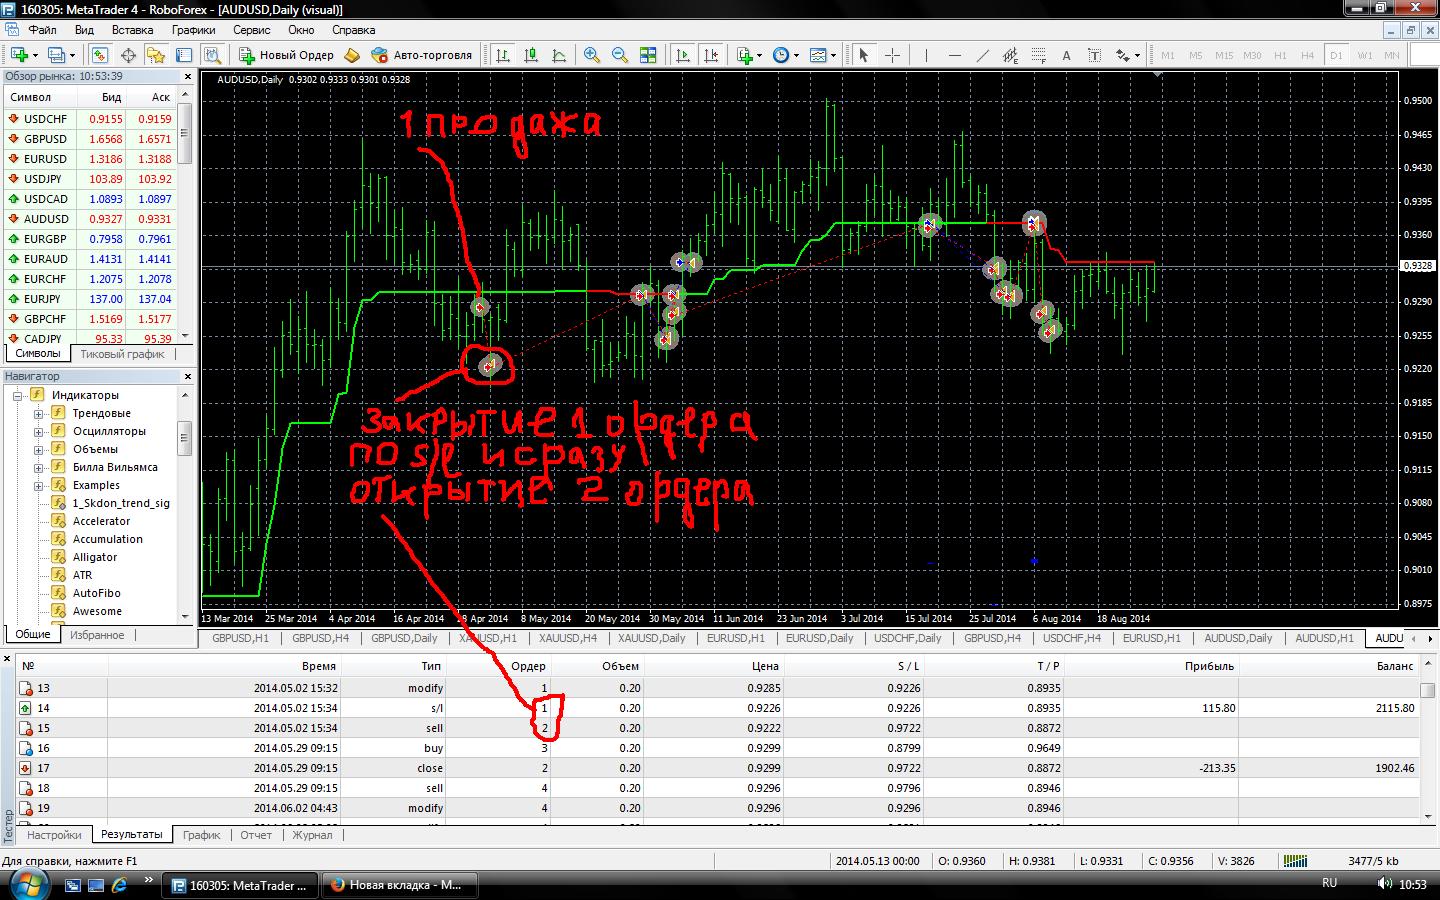This screenshot has width=1440, height=900.
Task: Draw a horizontal line
Action: click(x=954, y=55)
